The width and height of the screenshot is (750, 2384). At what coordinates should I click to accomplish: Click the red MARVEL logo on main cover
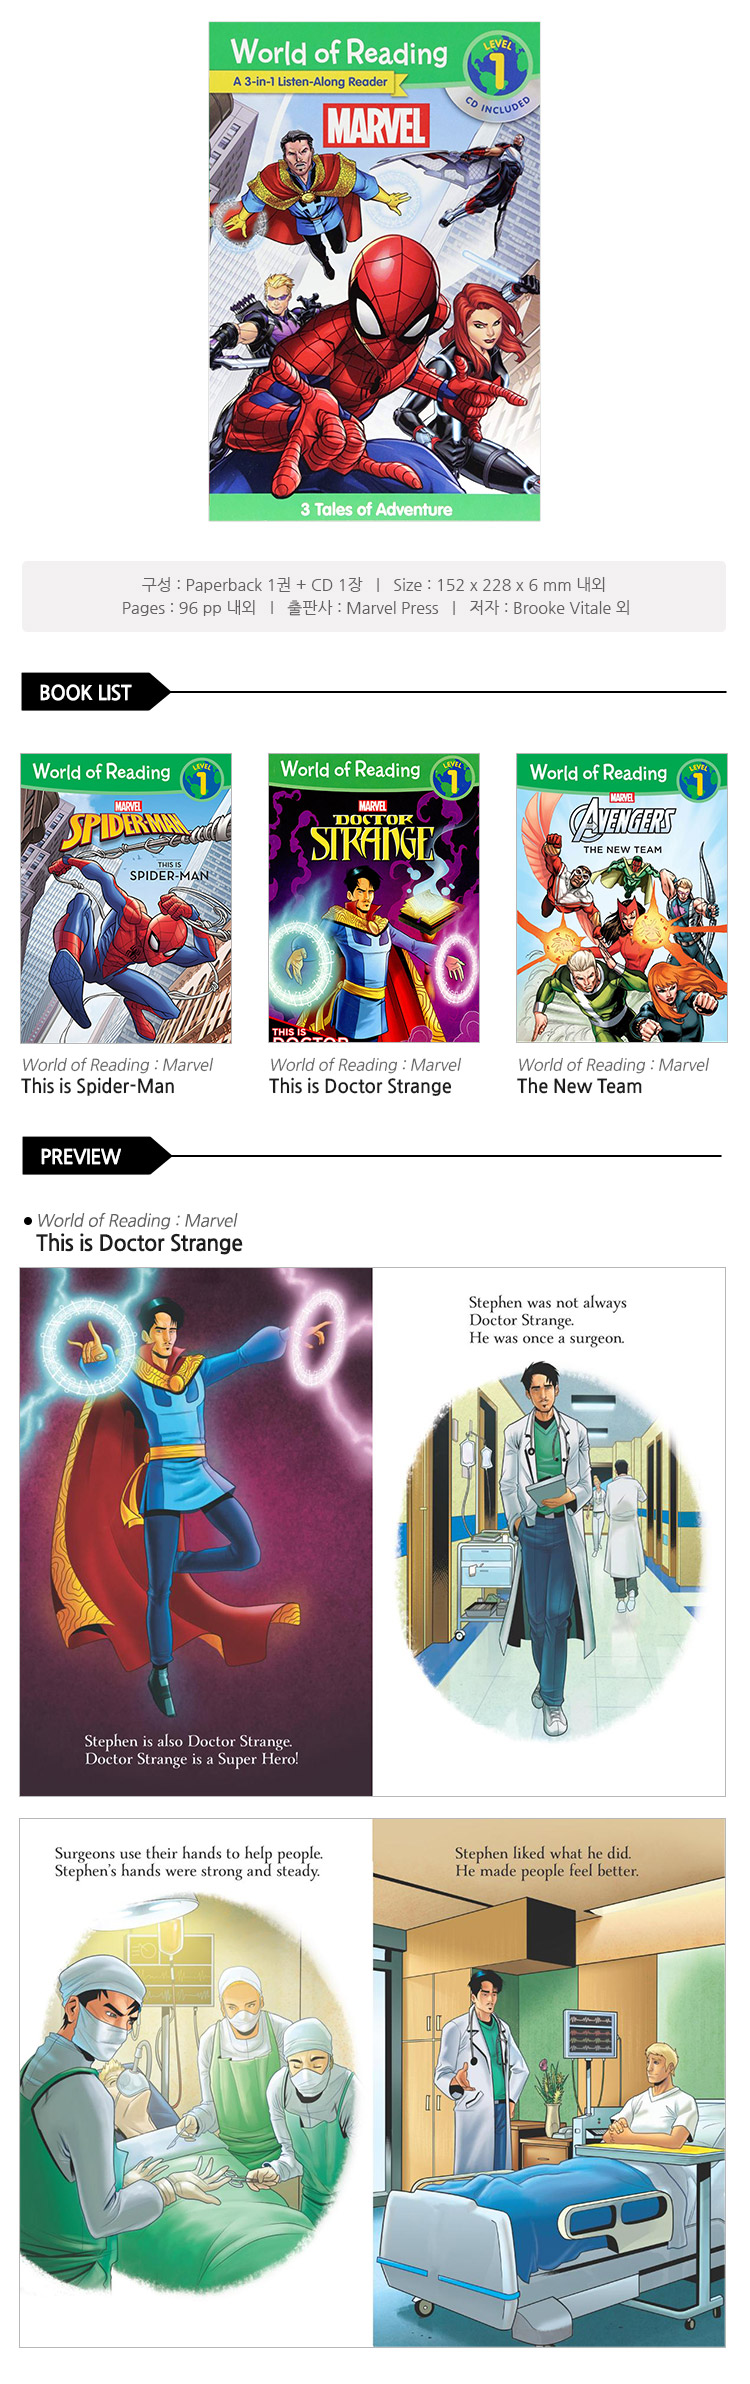coord(376,126)
